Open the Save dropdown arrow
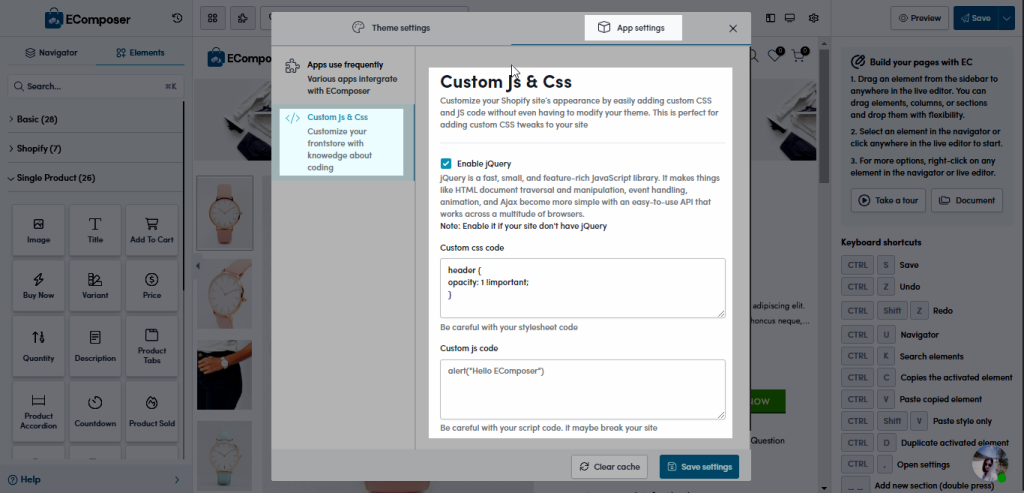This screenshot has height=493, width=1024. pos(1005,18)
